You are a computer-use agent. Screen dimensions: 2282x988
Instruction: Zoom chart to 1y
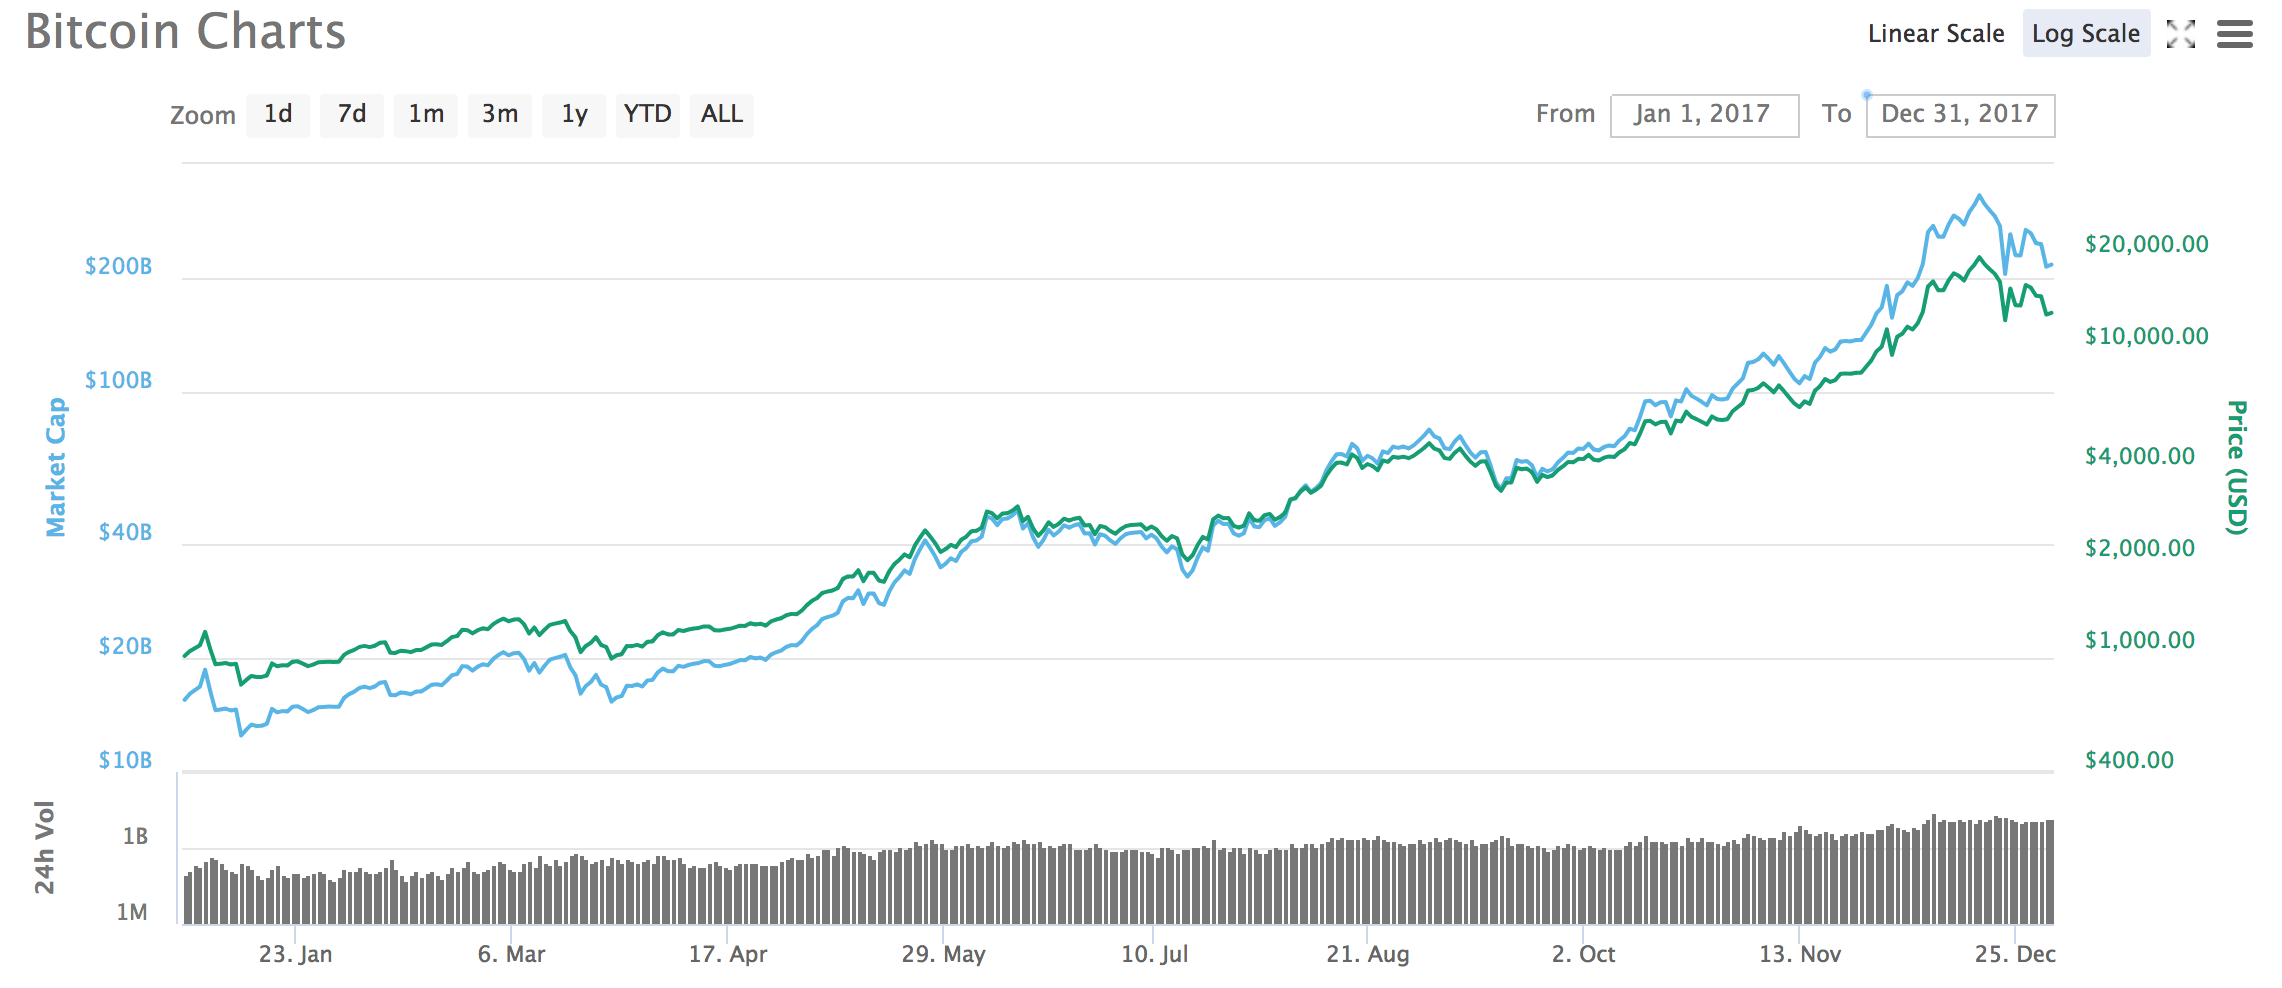(x=574, y=114)
